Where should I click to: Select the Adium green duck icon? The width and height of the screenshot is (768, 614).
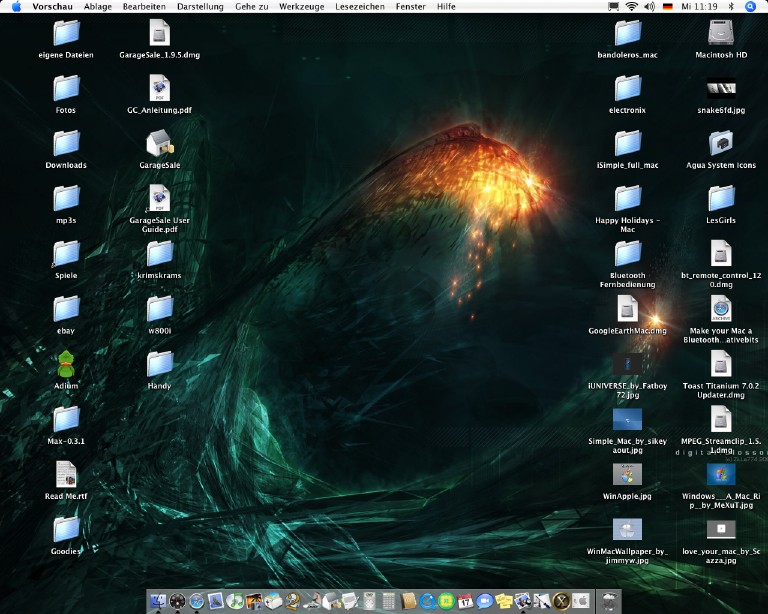point(66,364)
